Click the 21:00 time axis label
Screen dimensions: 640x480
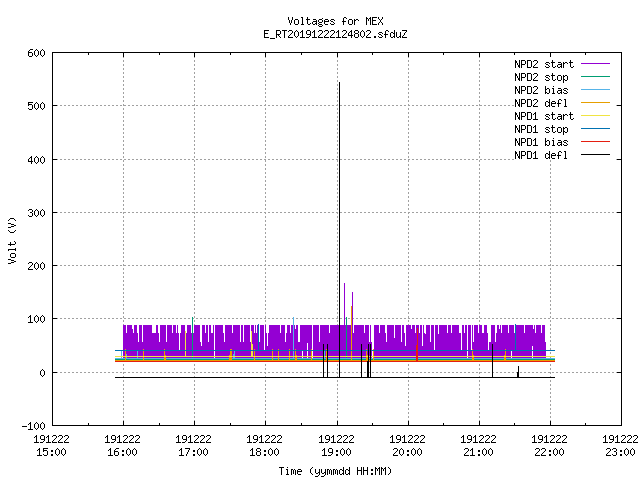[x=478, y=452]
